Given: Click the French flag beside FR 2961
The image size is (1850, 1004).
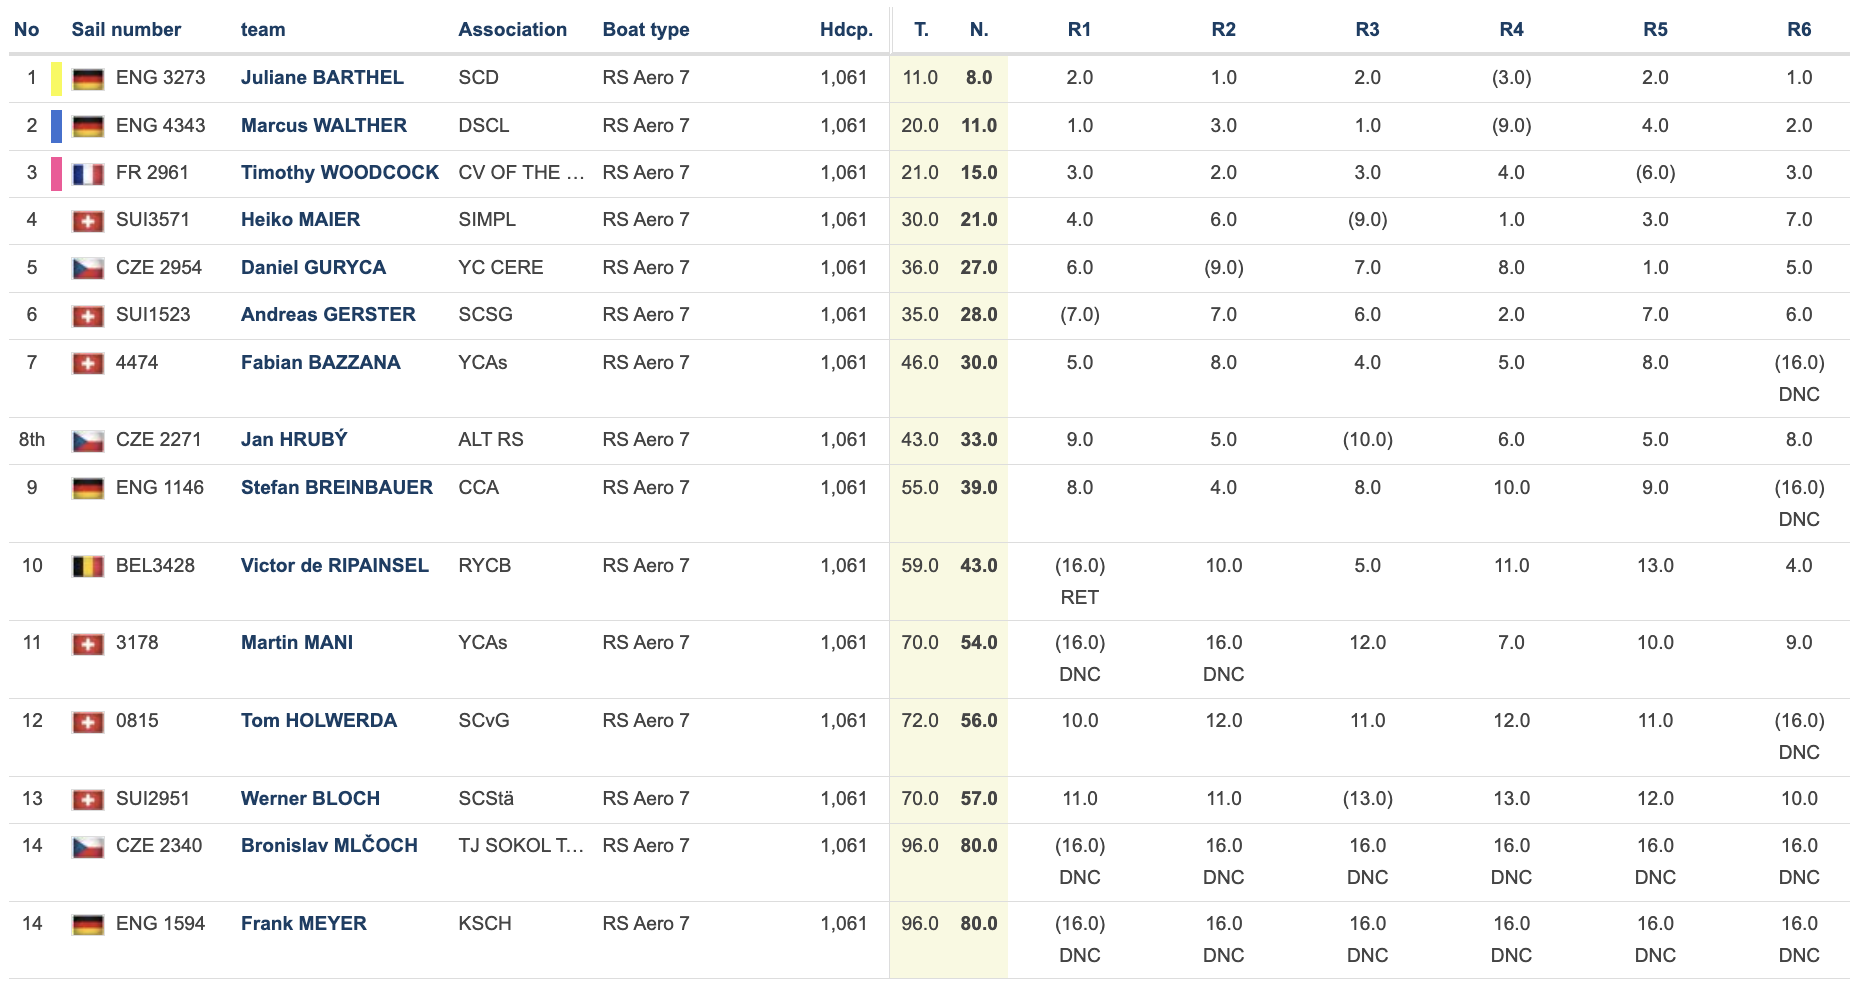Looking at the screenshot, I should pyautogui.click(x=88, y=174).
